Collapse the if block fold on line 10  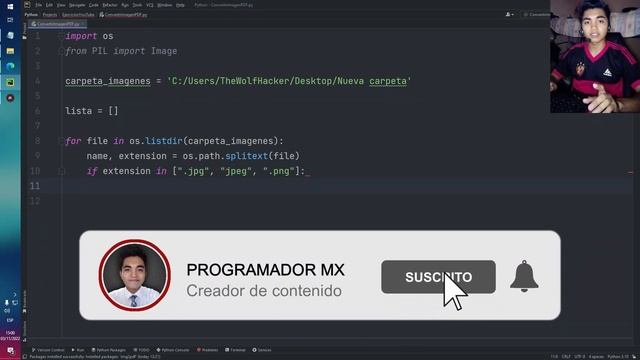pos(61,171)
